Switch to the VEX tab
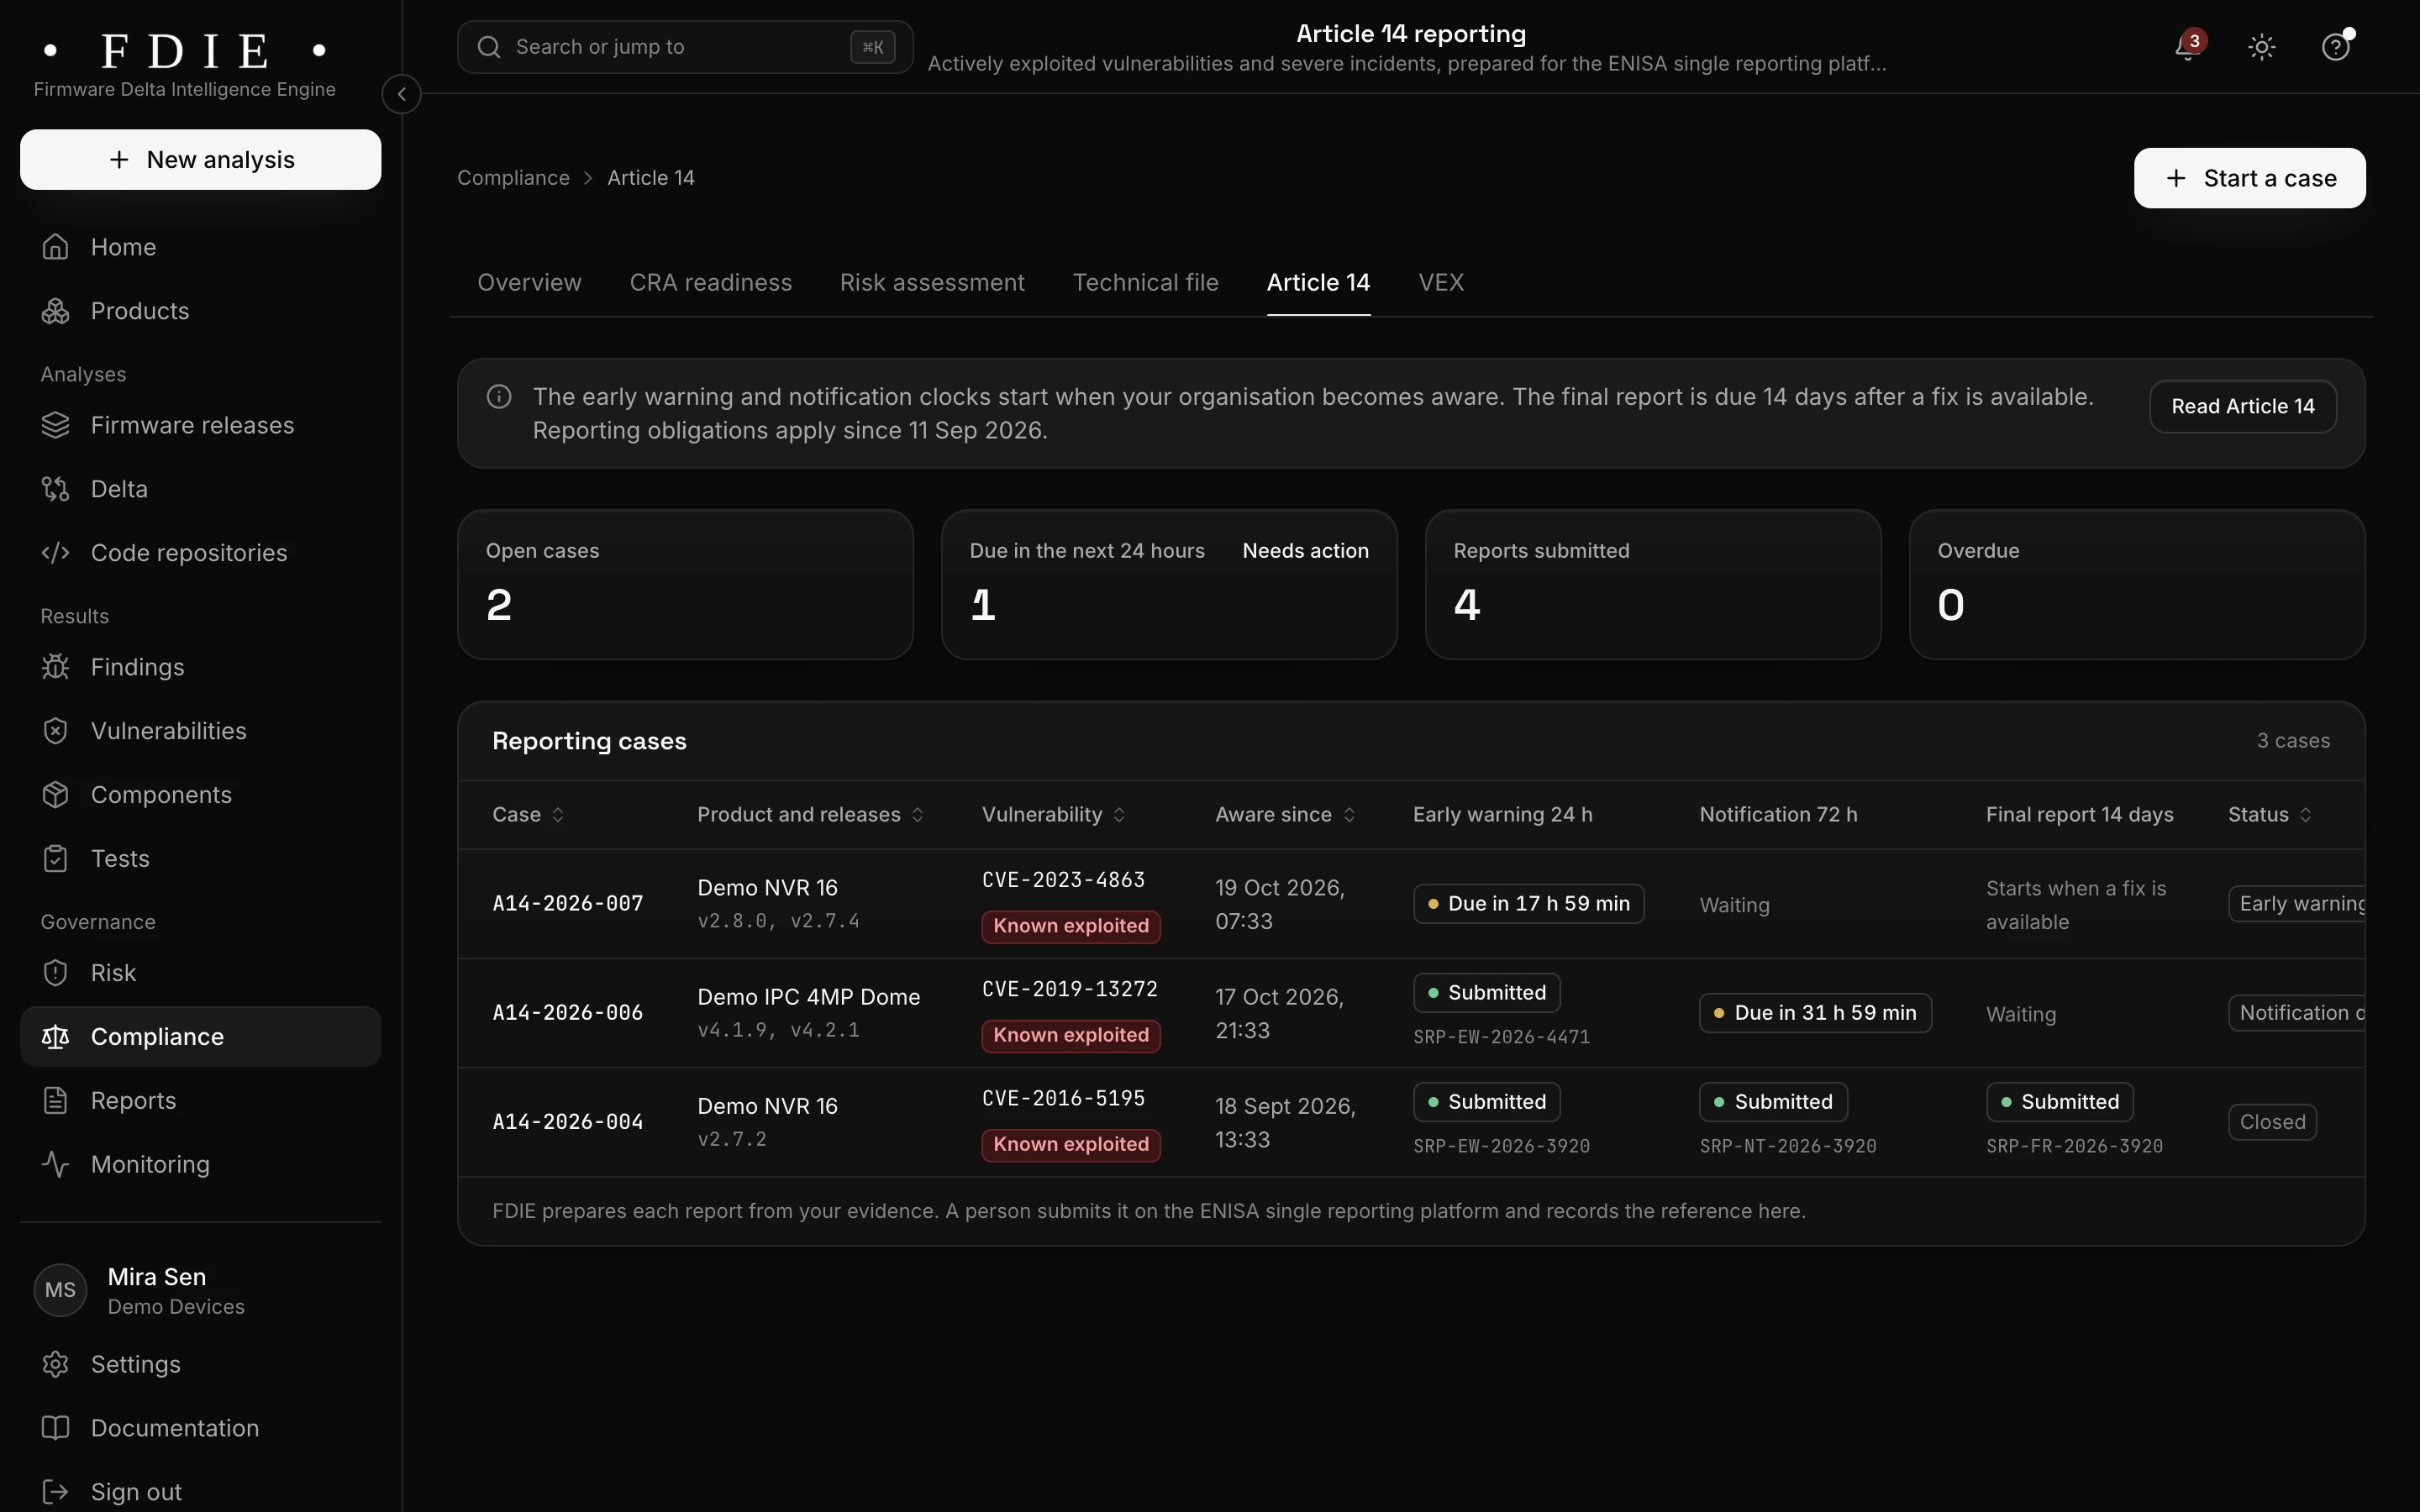Viewport: 2420px width, 1512px height. (1441, 283)
